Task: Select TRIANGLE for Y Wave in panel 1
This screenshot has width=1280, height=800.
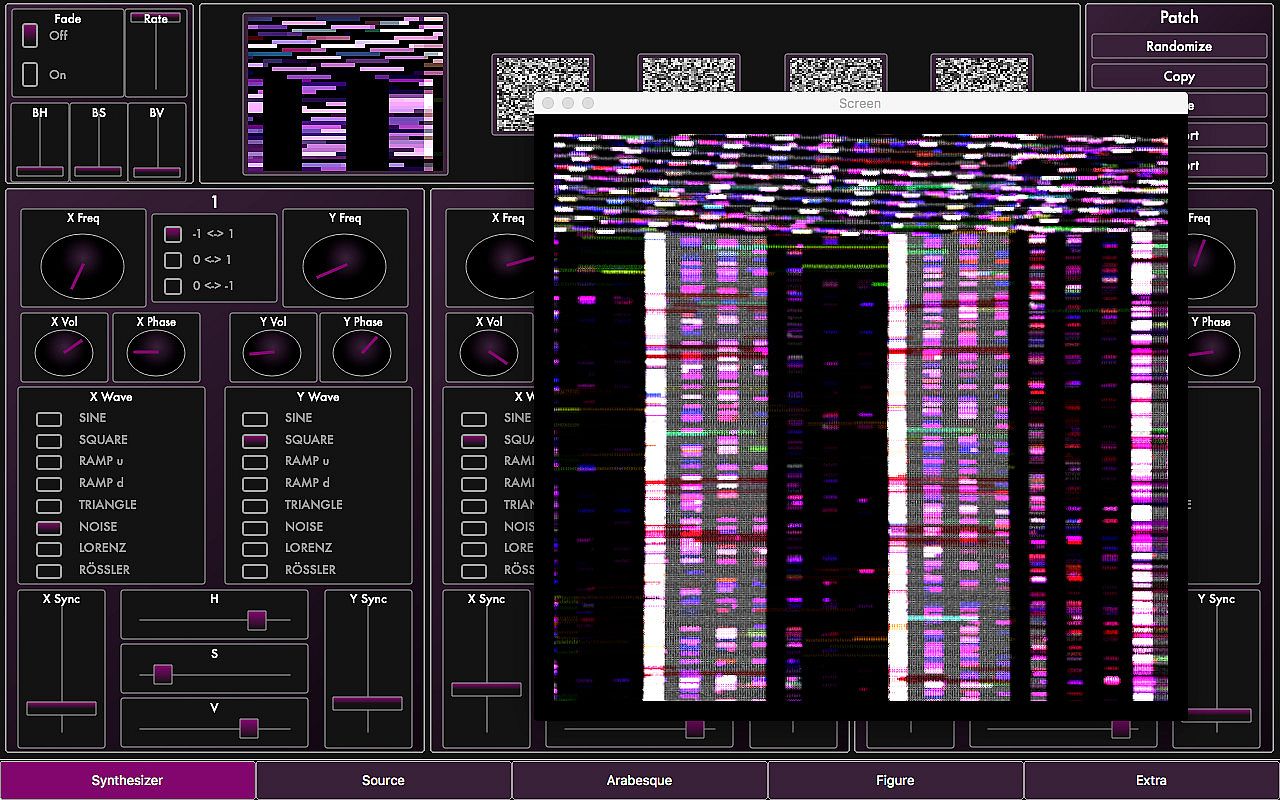Action: click(255, 505)
